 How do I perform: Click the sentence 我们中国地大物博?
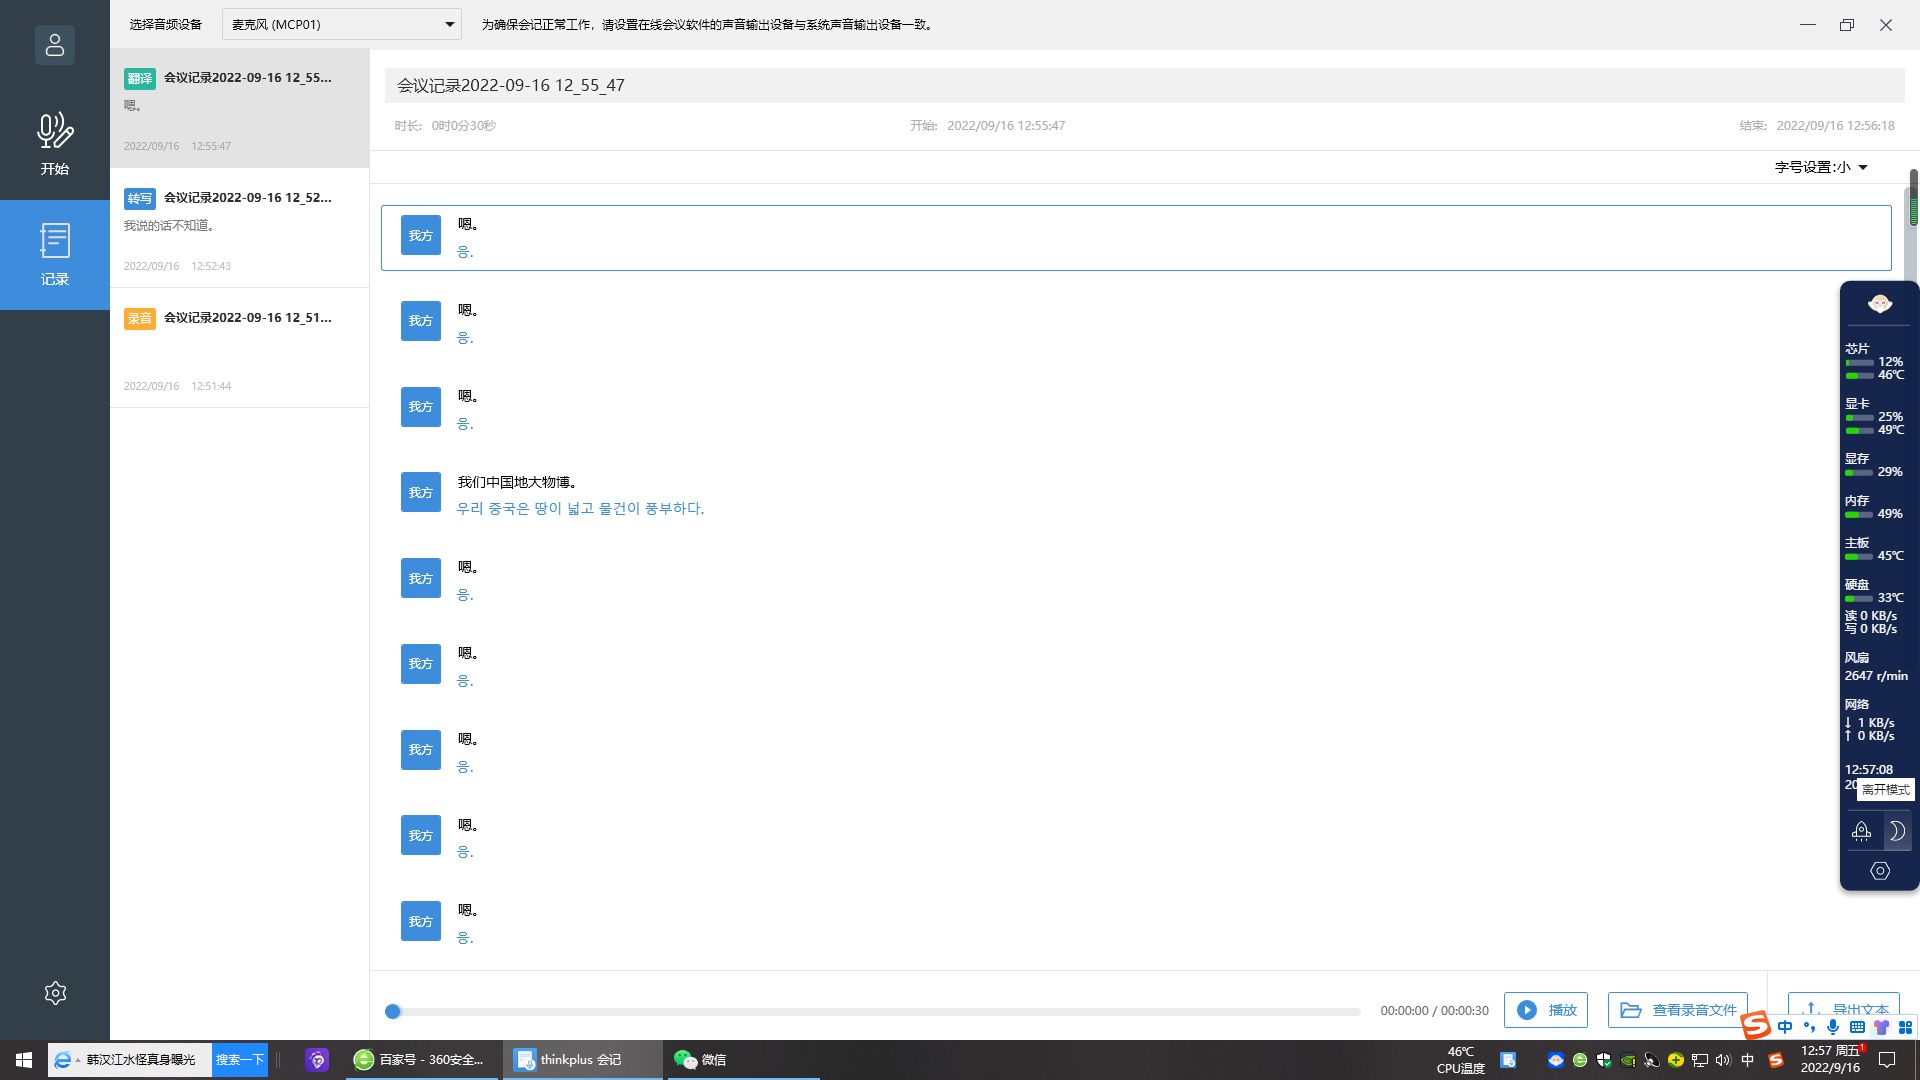pyautogui.click(x=517, y=482)
